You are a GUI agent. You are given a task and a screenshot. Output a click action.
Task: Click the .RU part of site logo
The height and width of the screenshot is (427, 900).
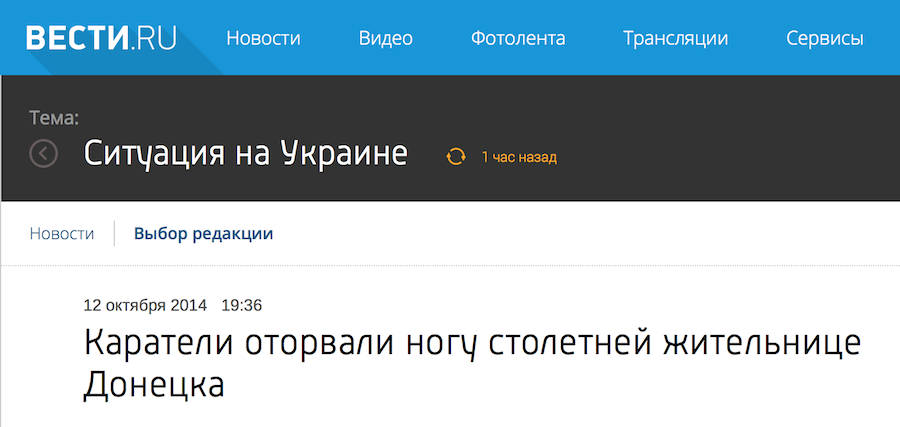[150, 38]
